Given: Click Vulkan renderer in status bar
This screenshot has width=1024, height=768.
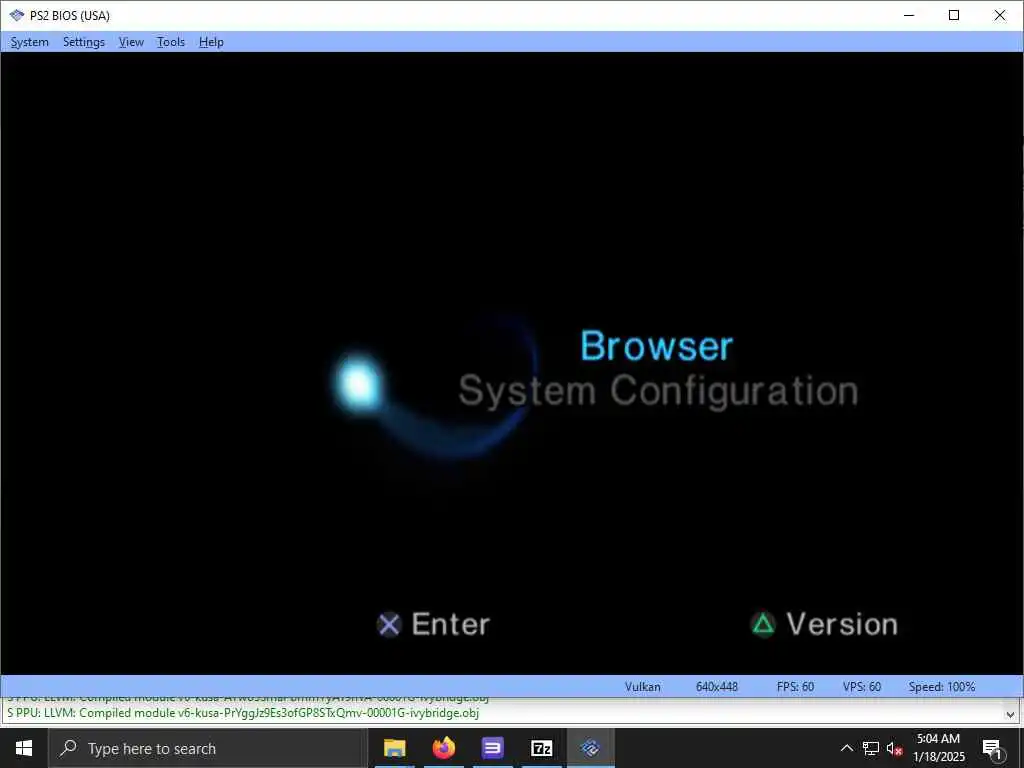Looking at the screenshot, I should (643, 686).
